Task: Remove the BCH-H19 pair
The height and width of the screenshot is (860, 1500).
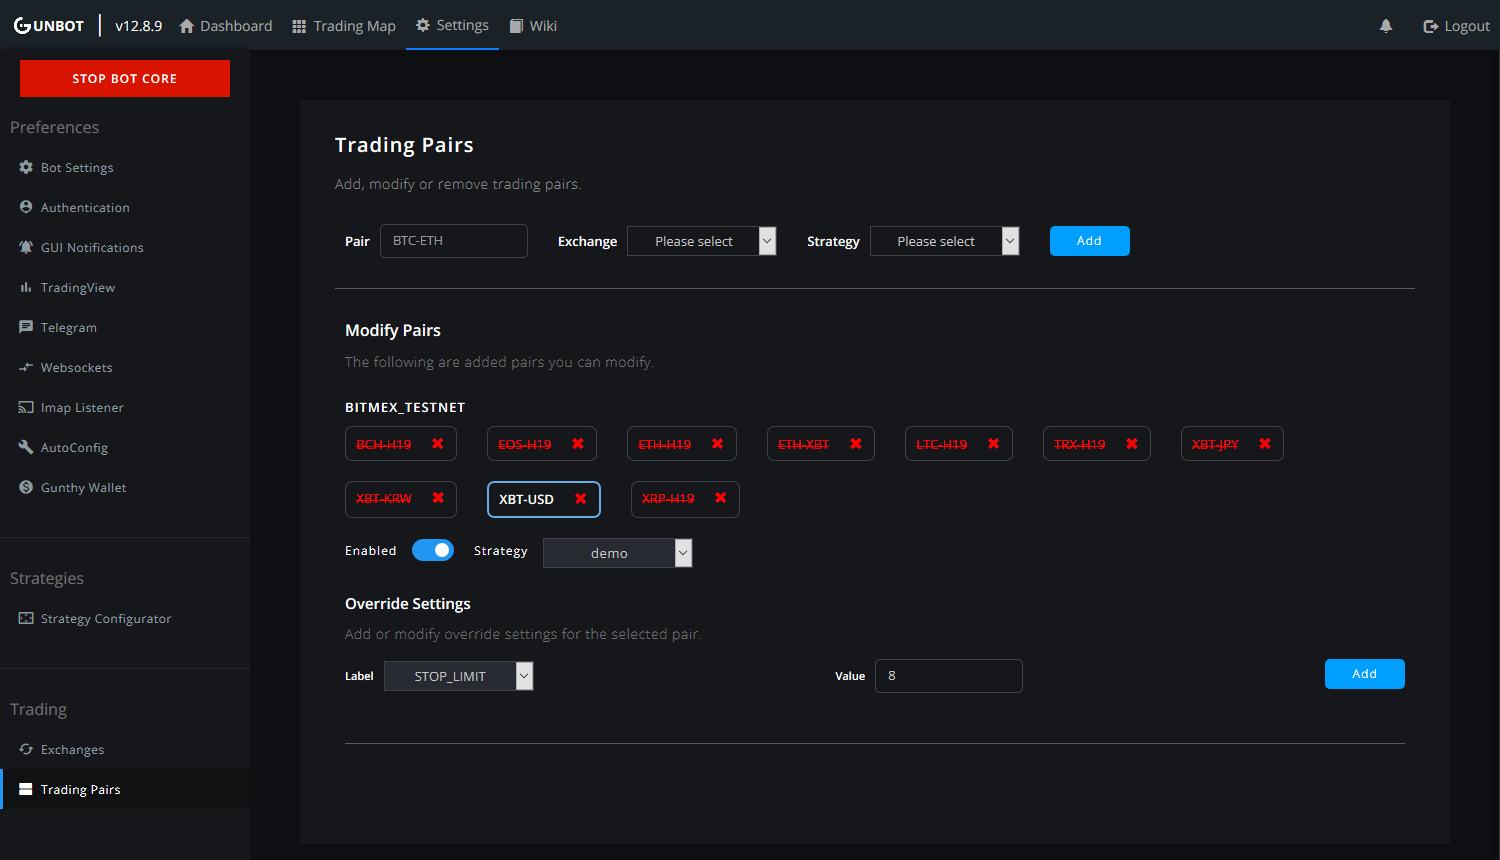Action: click(x=438, y=444)
